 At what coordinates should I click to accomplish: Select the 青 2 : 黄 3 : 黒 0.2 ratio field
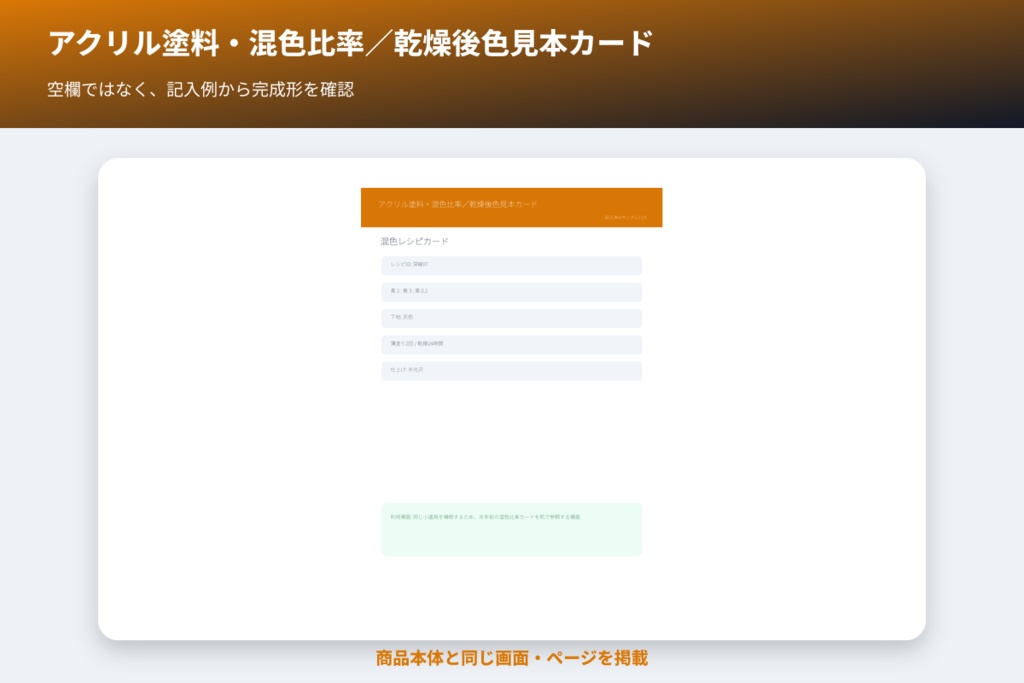[x=511, y=291]
